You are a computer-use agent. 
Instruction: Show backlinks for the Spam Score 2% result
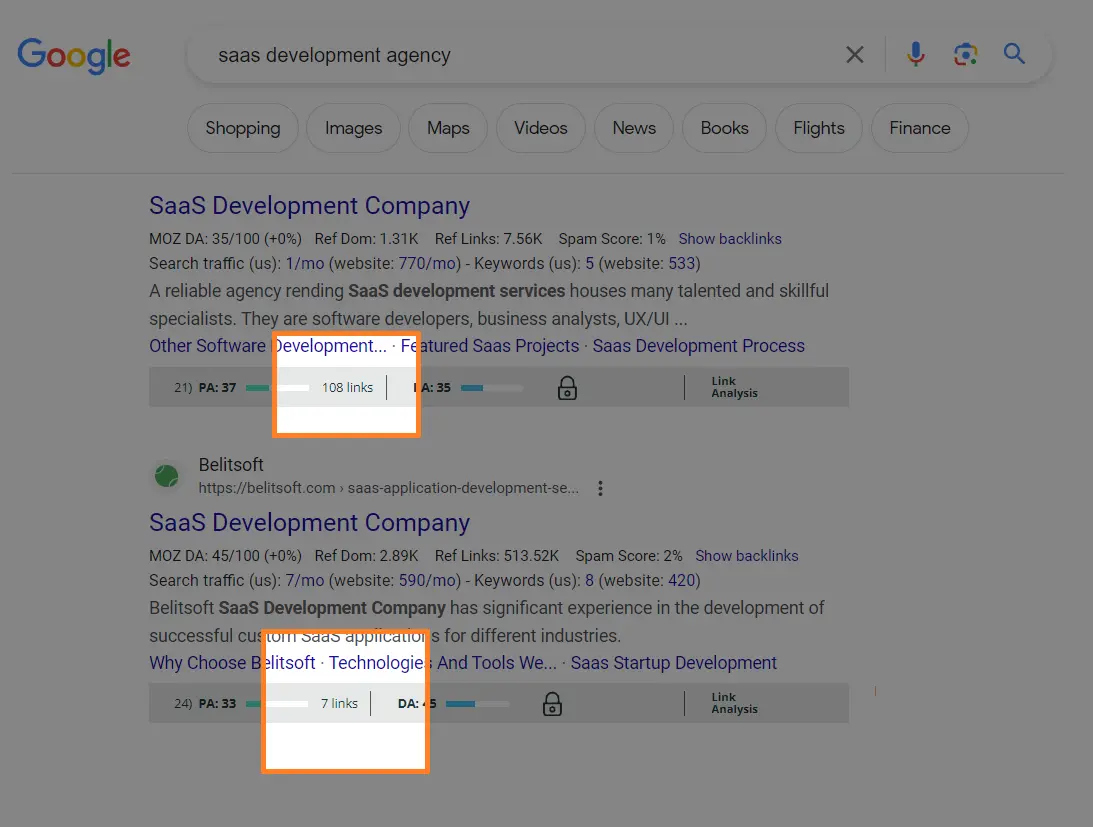[747, 556]
